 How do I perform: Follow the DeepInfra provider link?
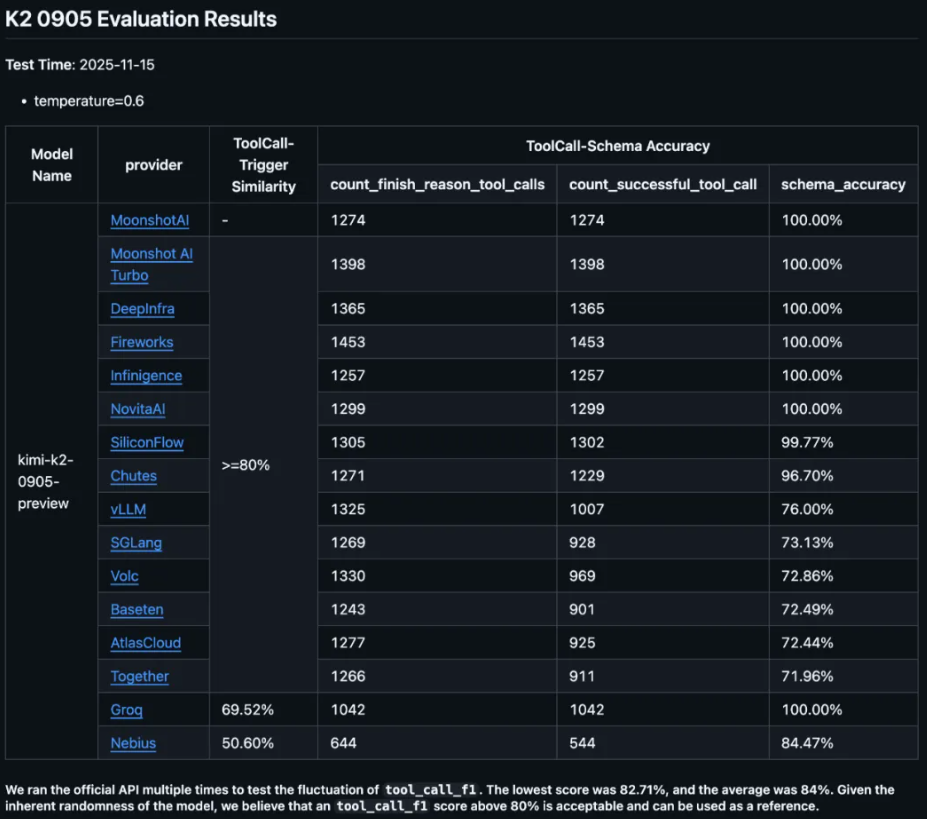142,309
